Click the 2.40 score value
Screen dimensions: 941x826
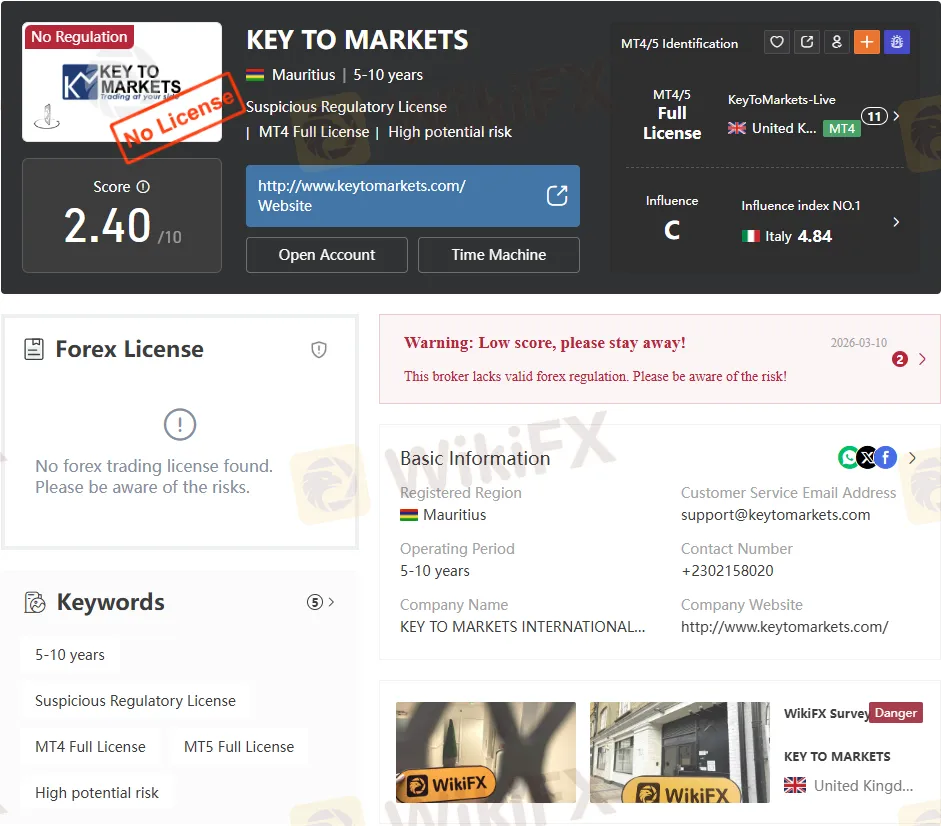click(107, 226)
